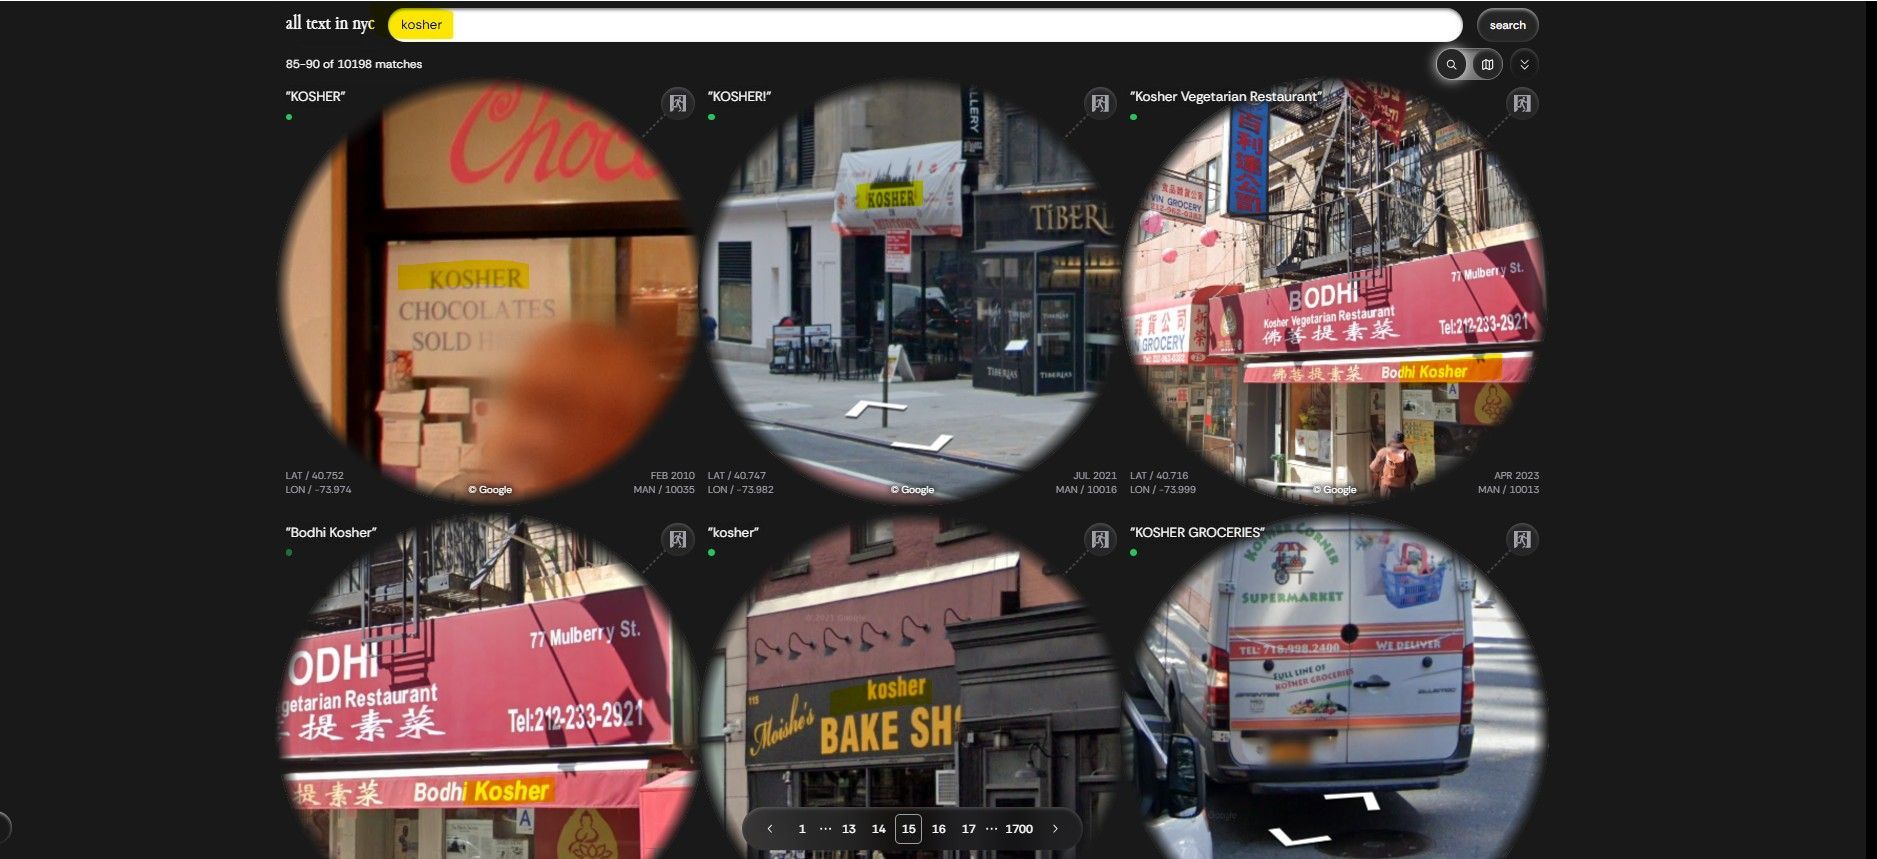
Task: Click the "MAN / 10016" location label
Action: pos(1086,490)
